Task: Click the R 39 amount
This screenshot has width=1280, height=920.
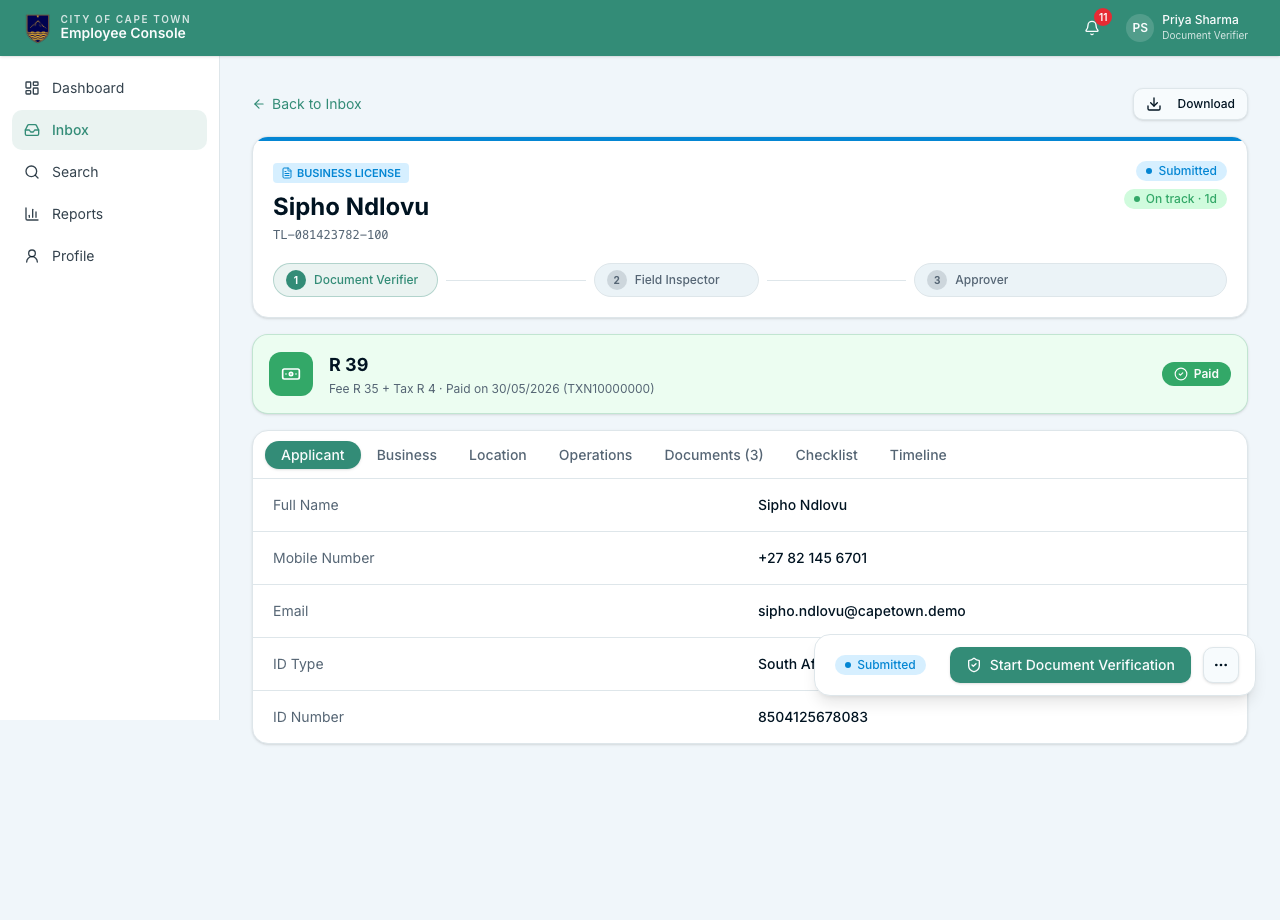Action: (x=349, y=365)
